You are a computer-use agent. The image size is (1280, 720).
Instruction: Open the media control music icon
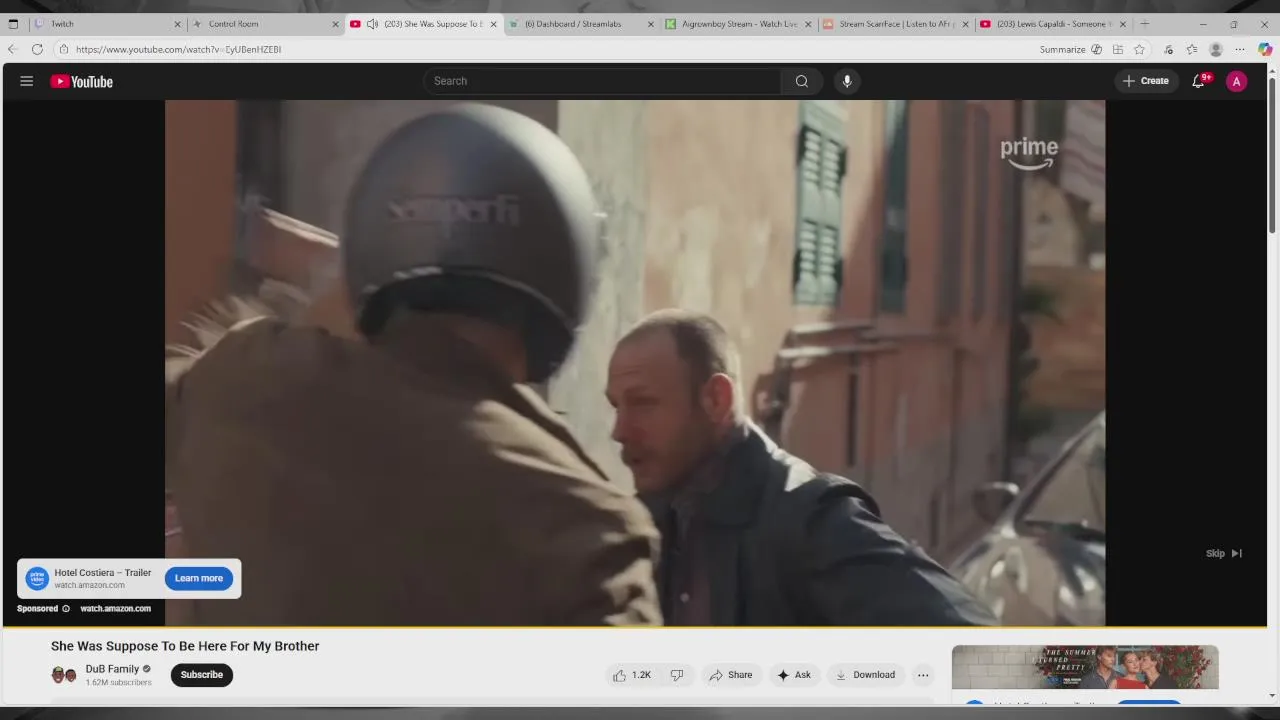[x=1168, y=49]
